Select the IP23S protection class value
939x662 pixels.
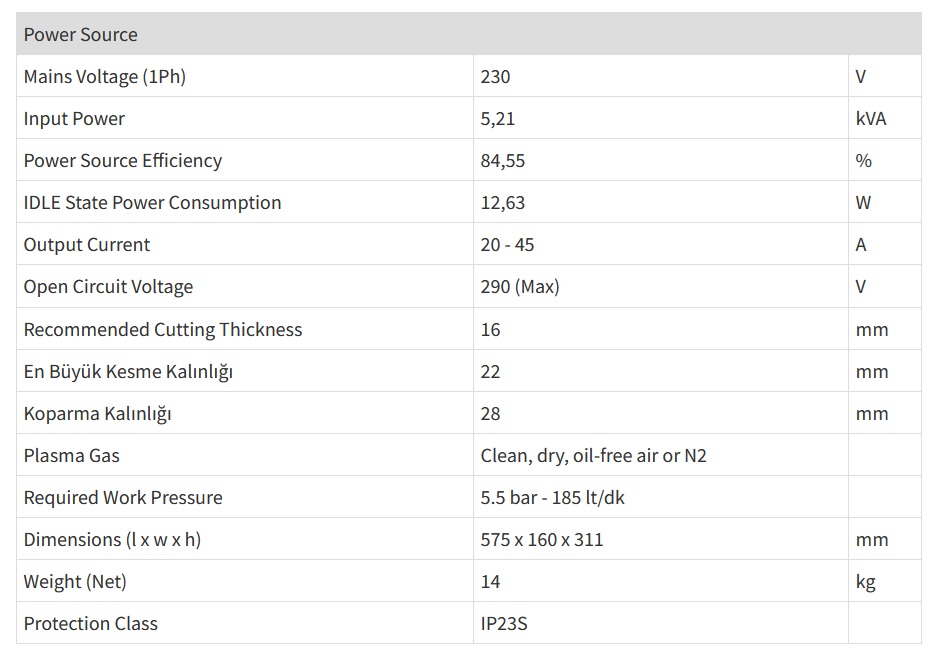(504, 624)
